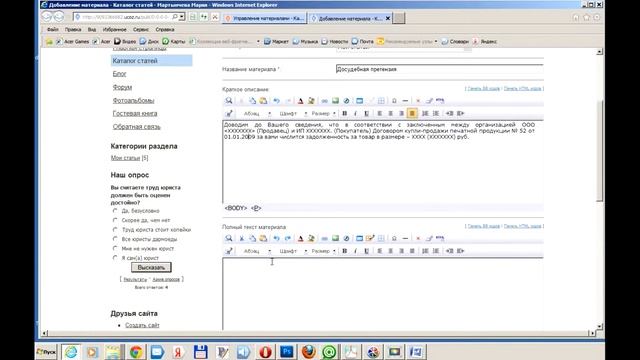Open Размер size dropdown in Краткое описание editor

click(x=323, y=113)
